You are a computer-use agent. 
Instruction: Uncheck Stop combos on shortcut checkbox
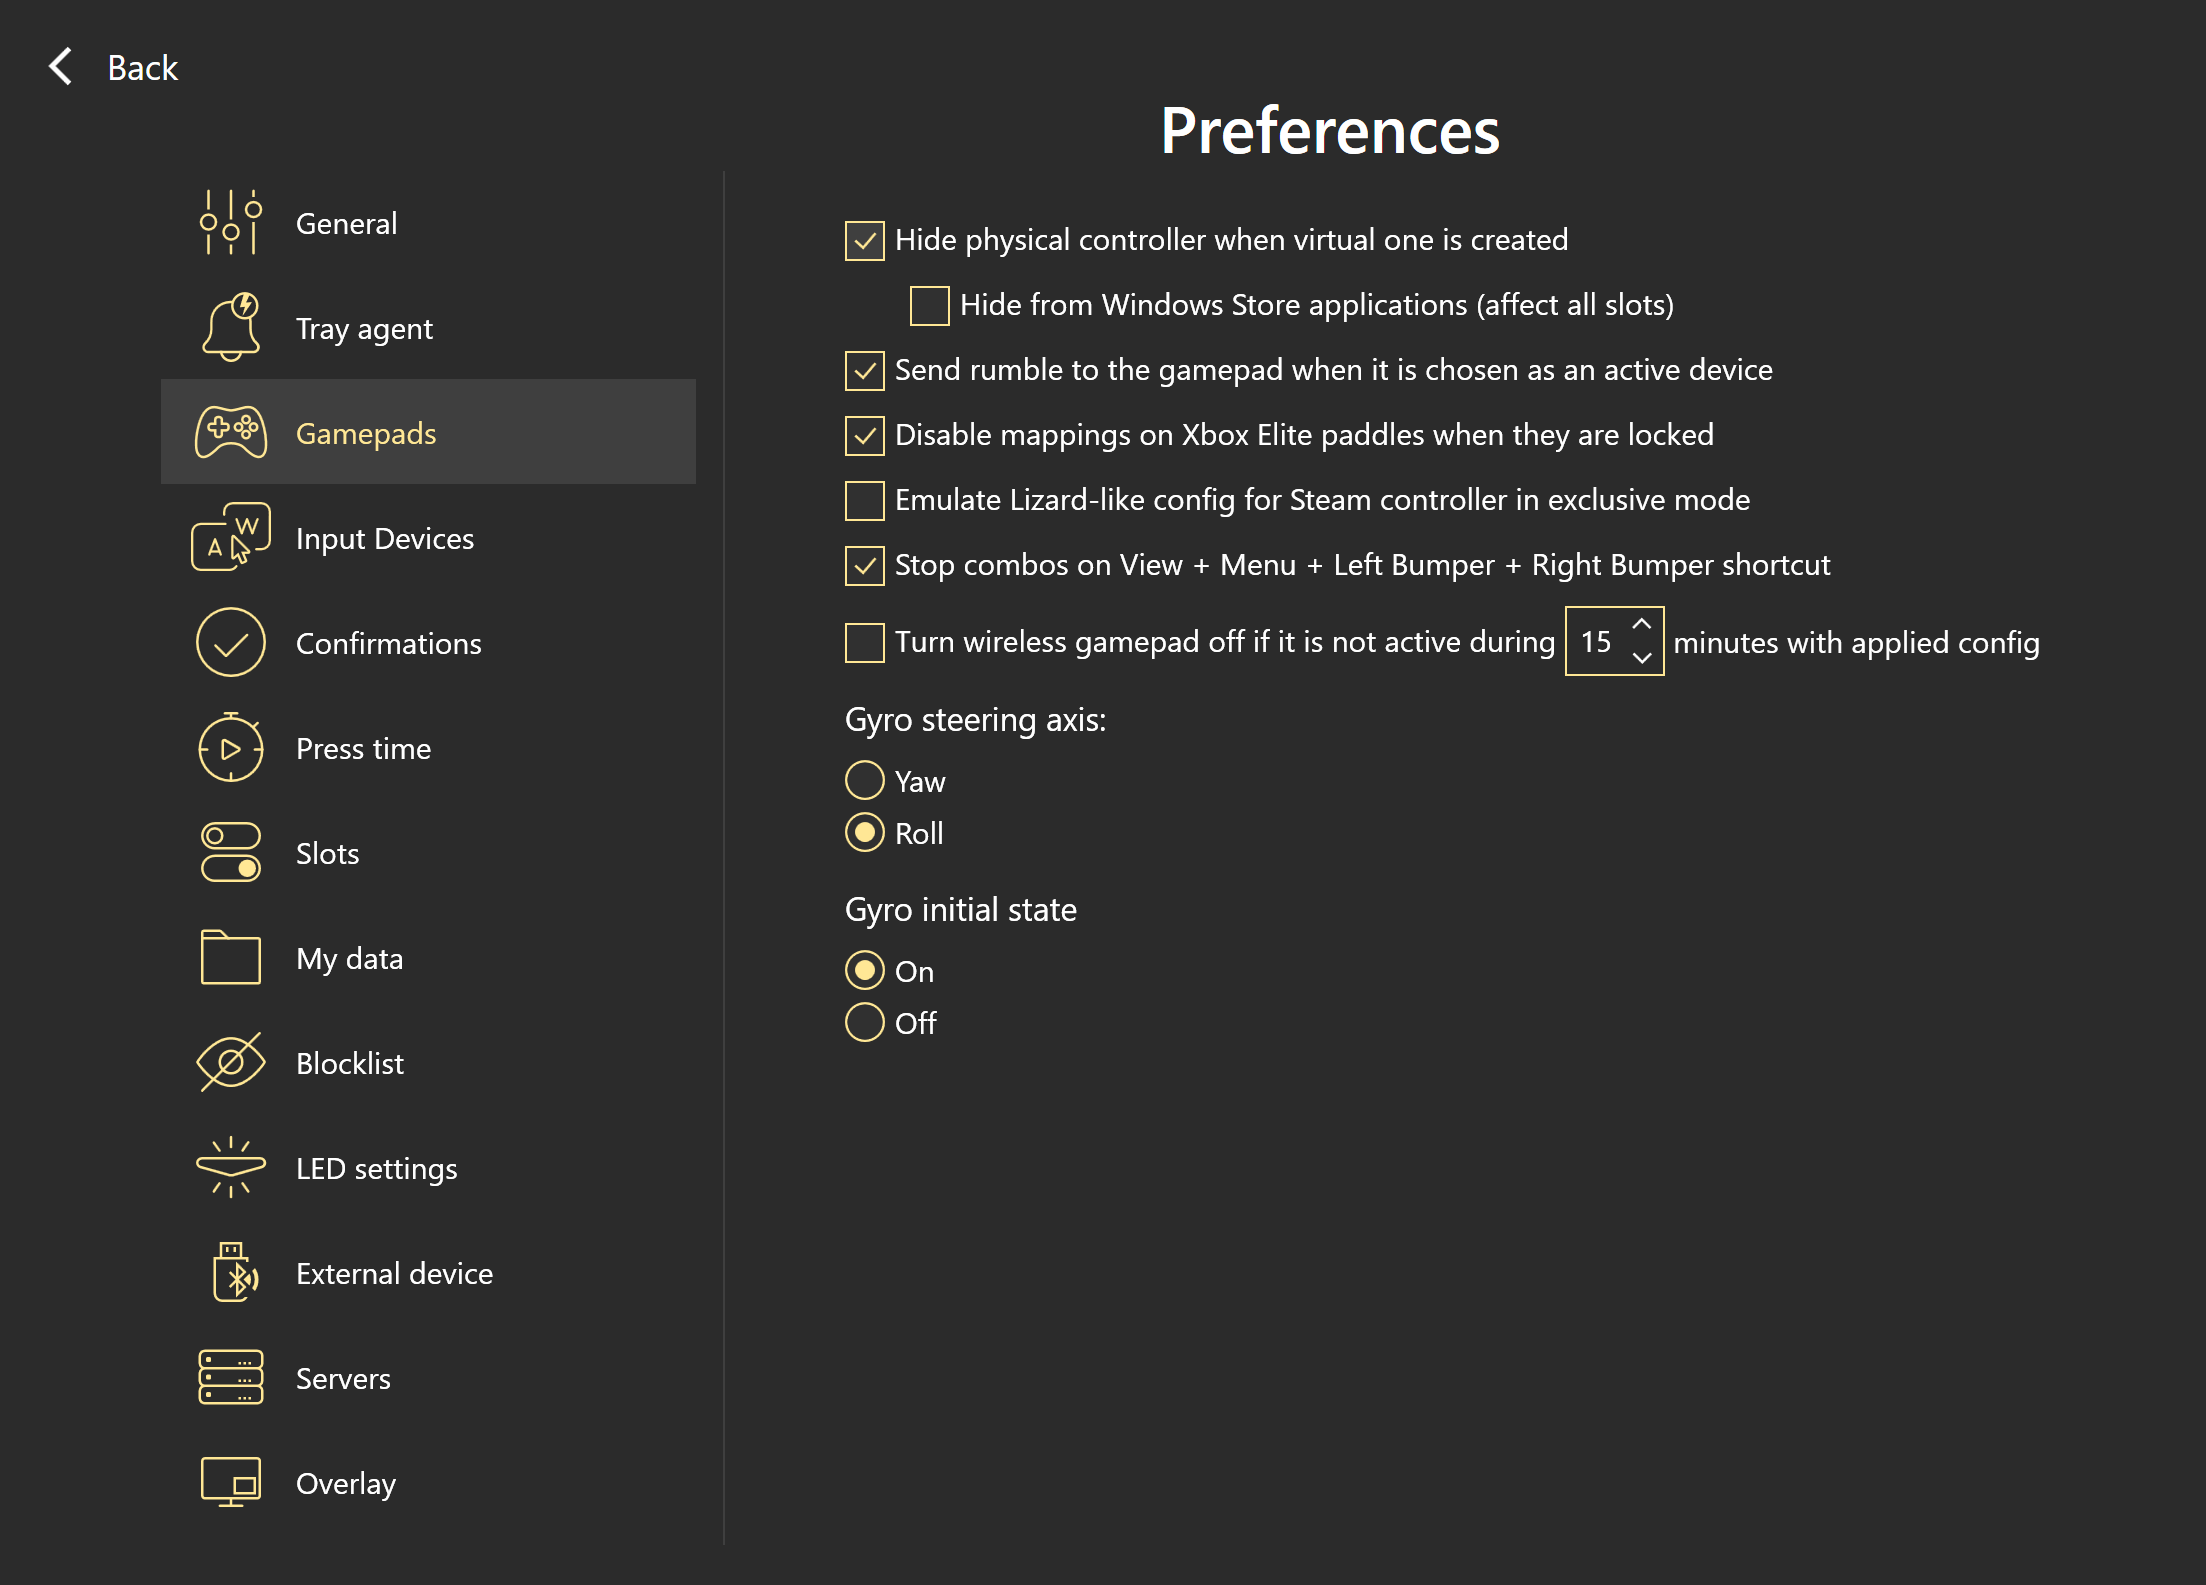click(x=865, y=566)
